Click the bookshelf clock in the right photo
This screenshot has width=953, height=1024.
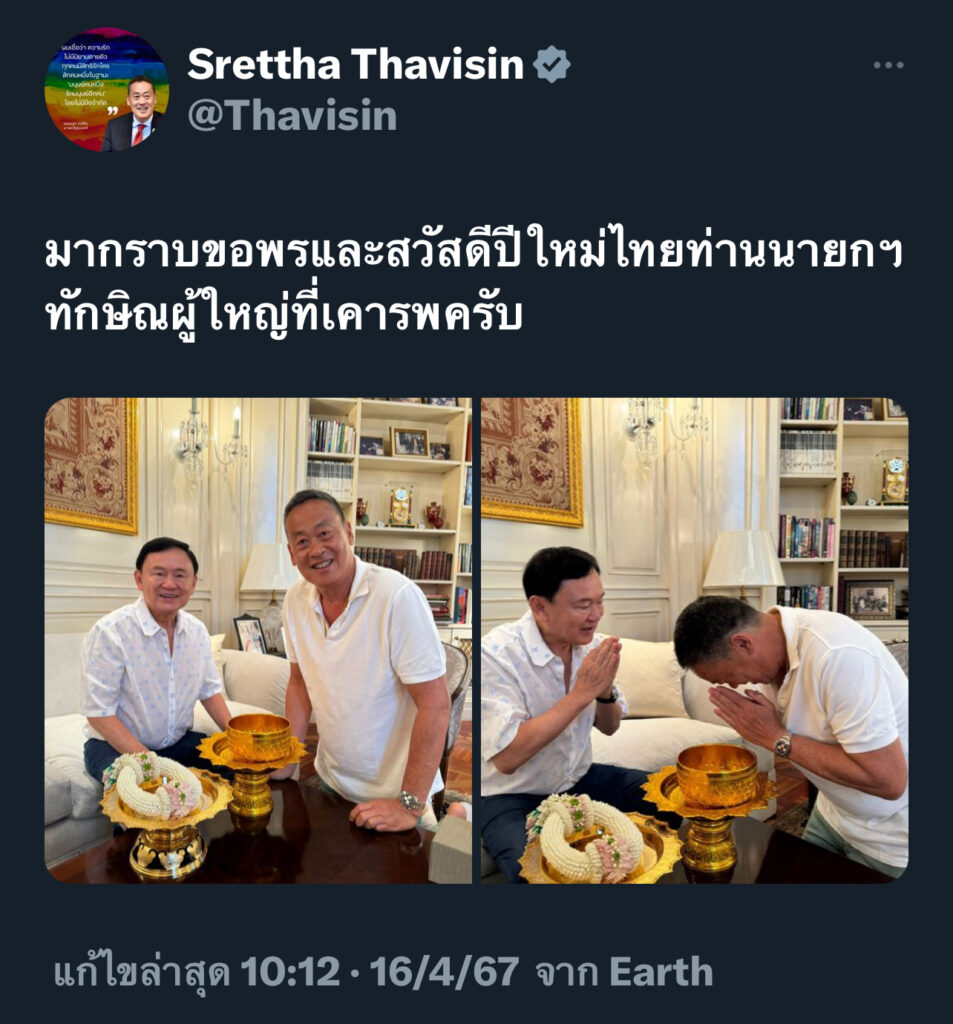tap(894, 479)
